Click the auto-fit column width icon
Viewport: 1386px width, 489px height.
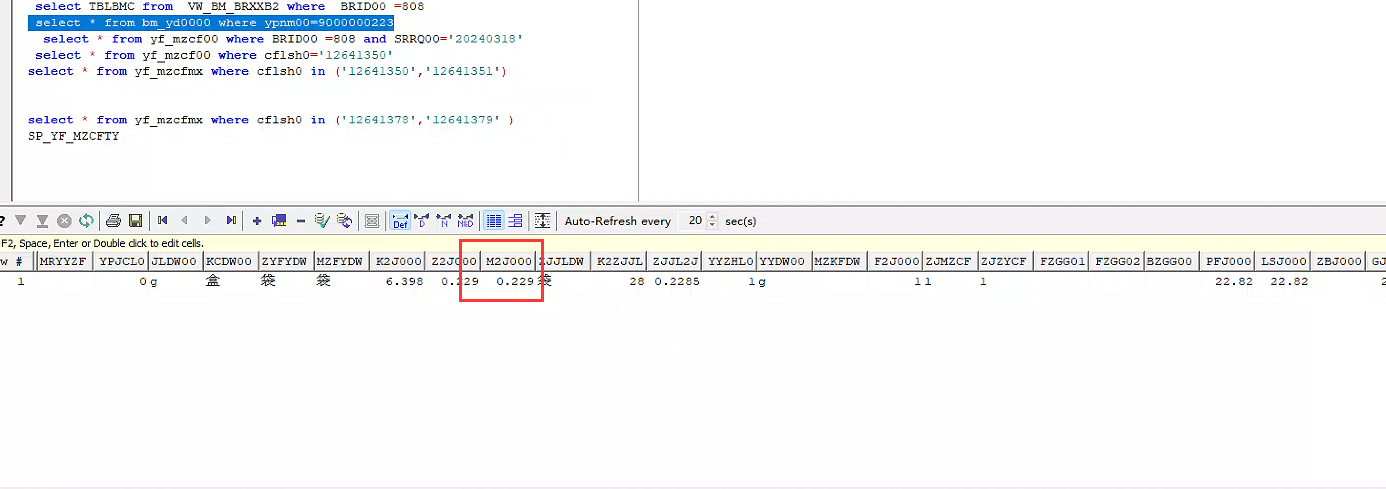coord(542,220)
